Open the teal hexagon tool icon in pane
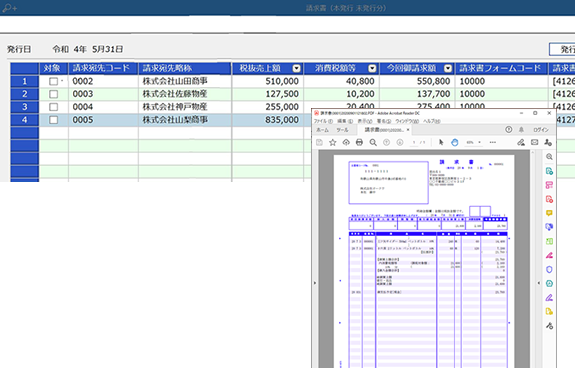Viewport: 575px width, 368px height. point(549,283)
